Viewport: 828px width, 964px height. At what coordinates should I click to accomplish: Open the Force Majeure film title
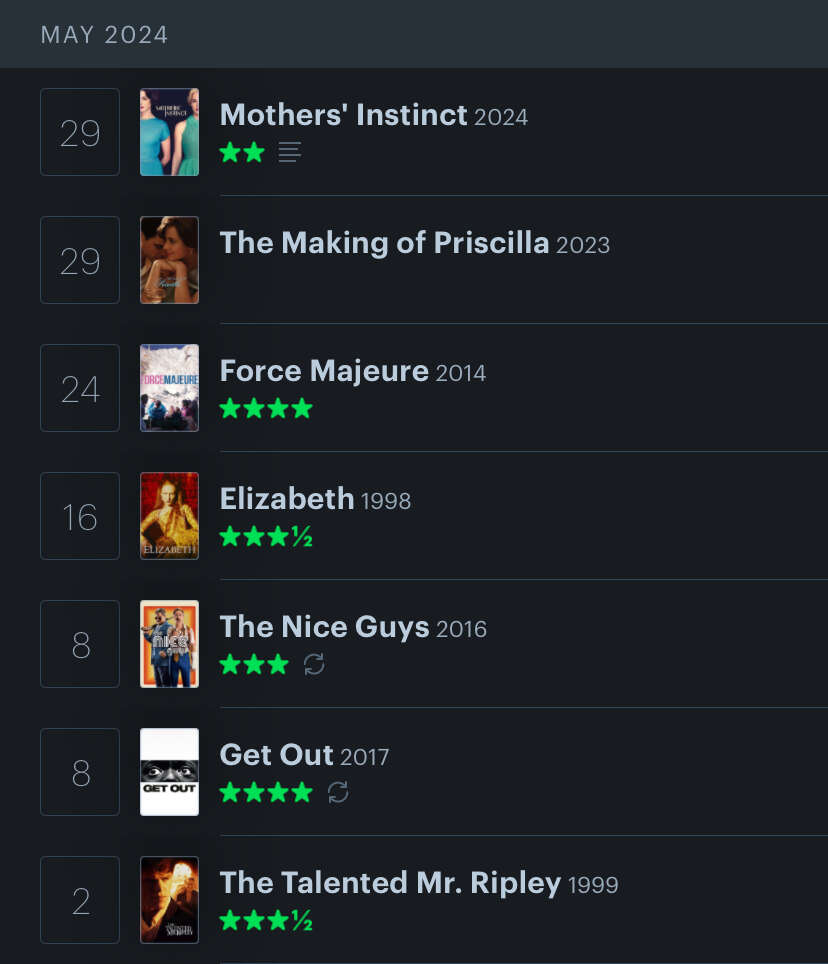tap(324, 371)
